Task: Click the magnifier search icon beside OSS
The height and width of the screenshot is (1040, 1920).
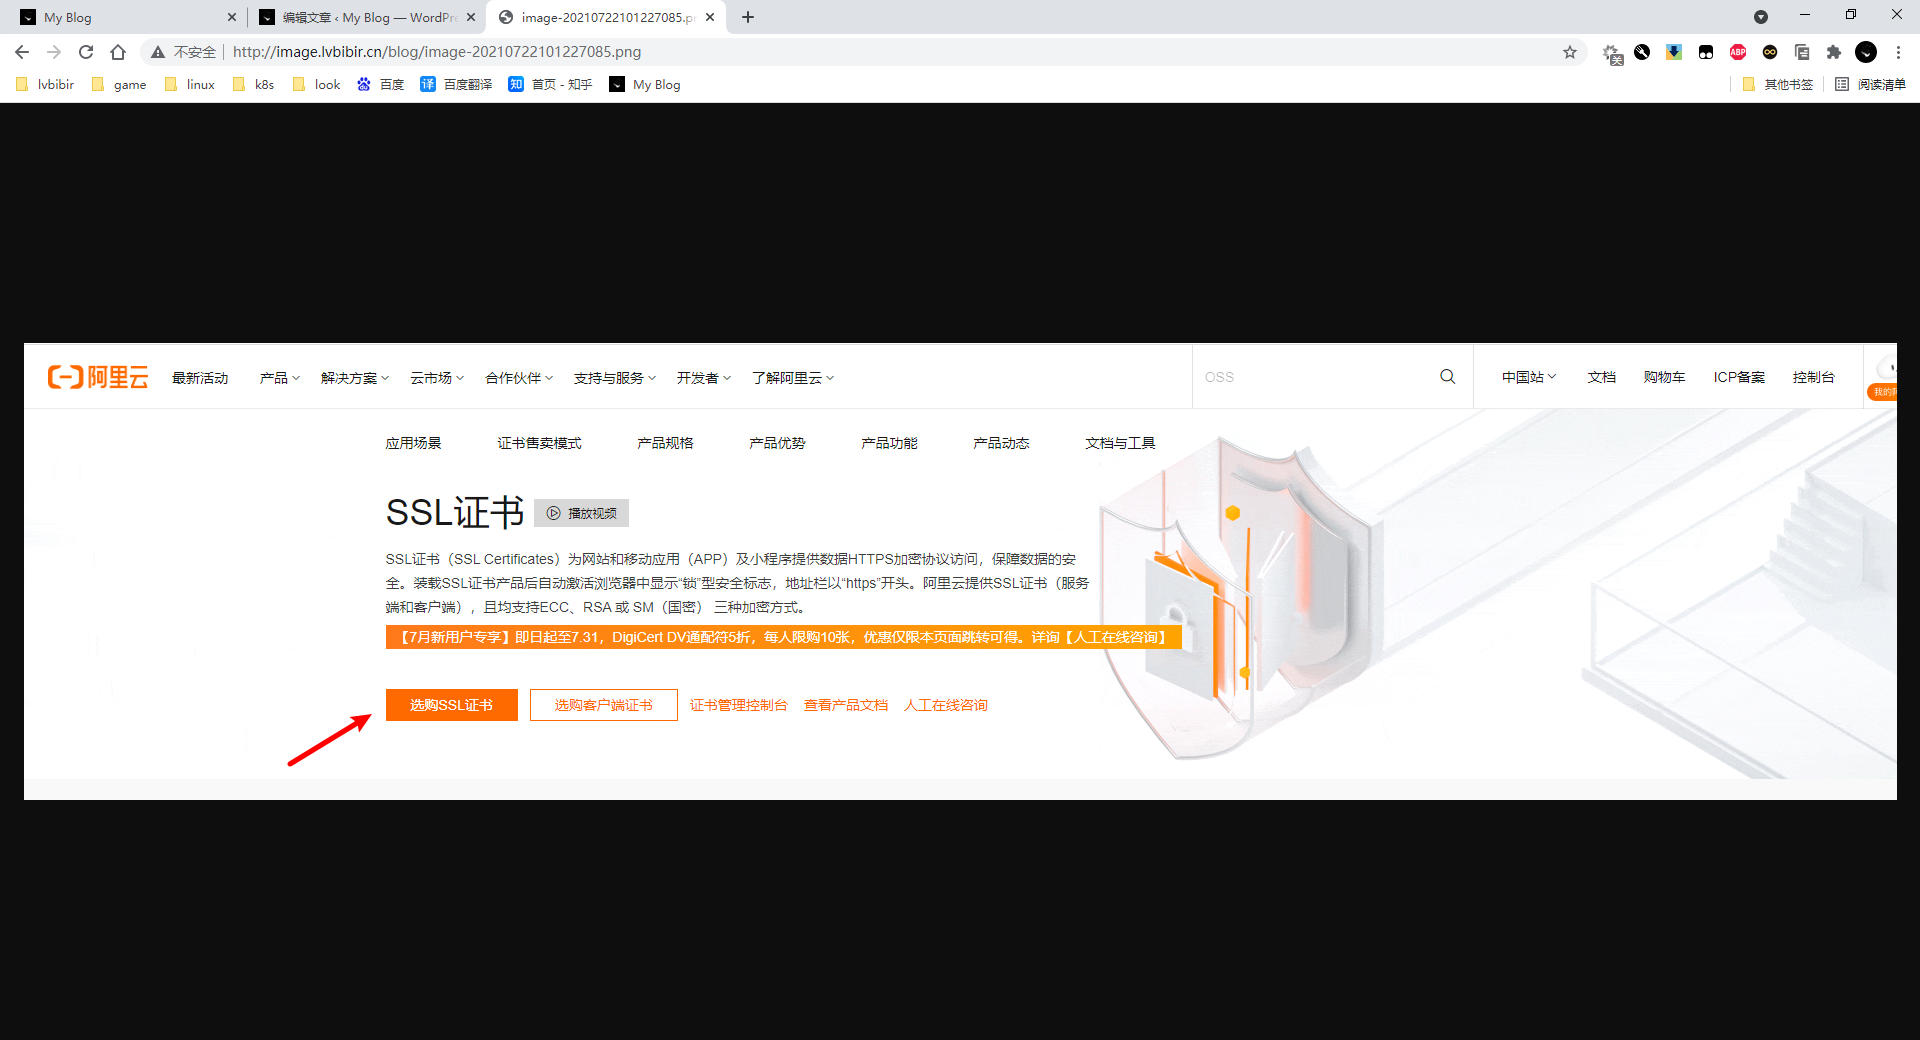Action: [x=1447, y=377]
